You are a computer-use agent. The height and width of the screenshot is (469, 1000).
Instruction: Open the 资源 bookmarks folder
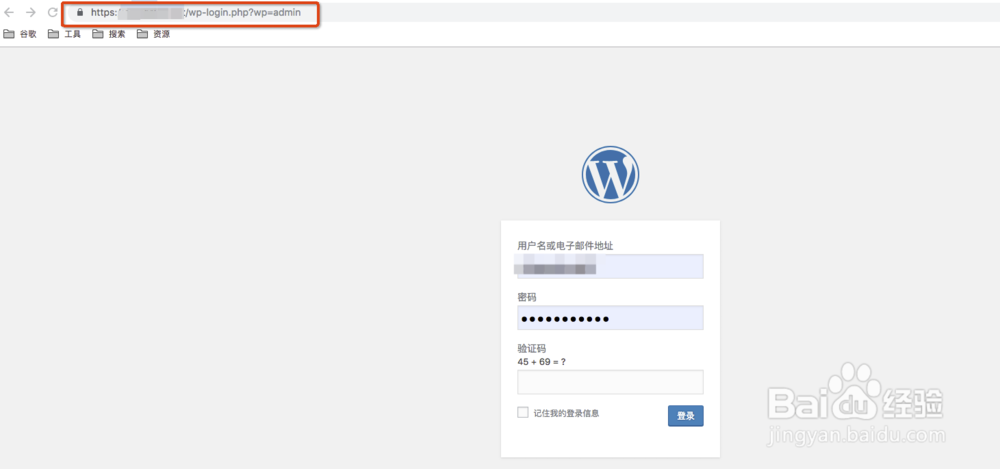point(153,34)
